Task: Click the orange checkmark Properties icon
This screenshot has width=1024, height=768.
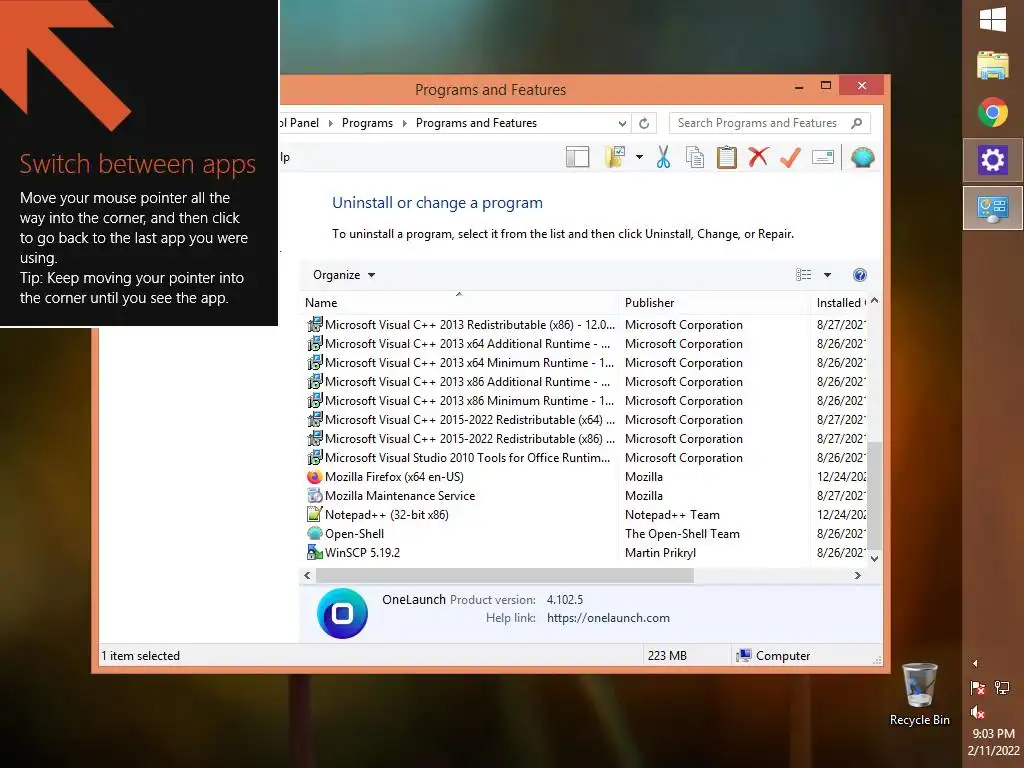Action: click(790, 157)
